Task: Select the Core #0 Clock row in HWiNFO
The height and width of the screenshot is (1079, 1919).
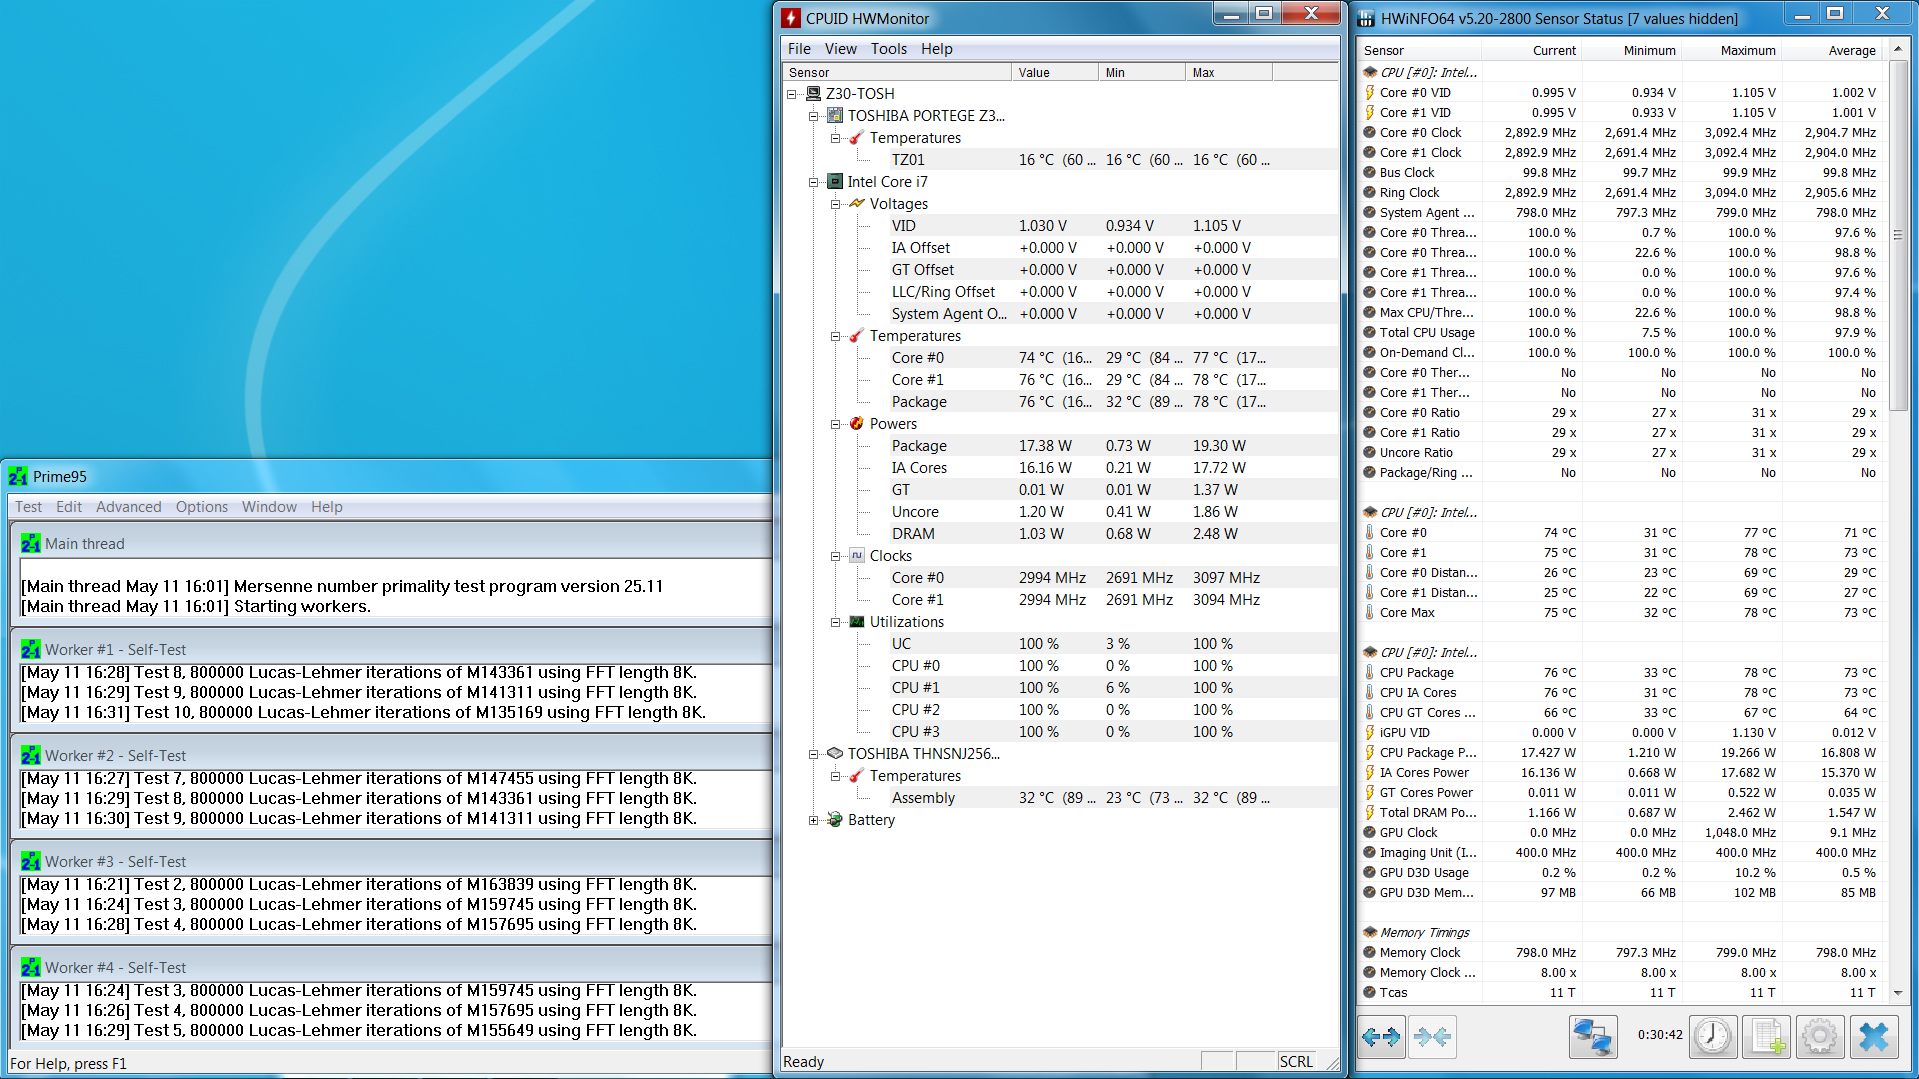Action: pos(1621,132)
